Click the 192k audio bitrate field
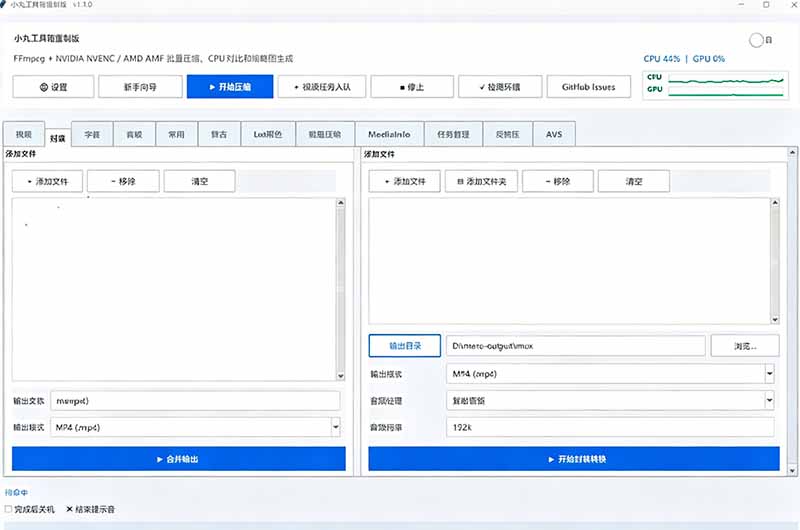Viewport: 800px width, 530px height. tap(610, 427)
